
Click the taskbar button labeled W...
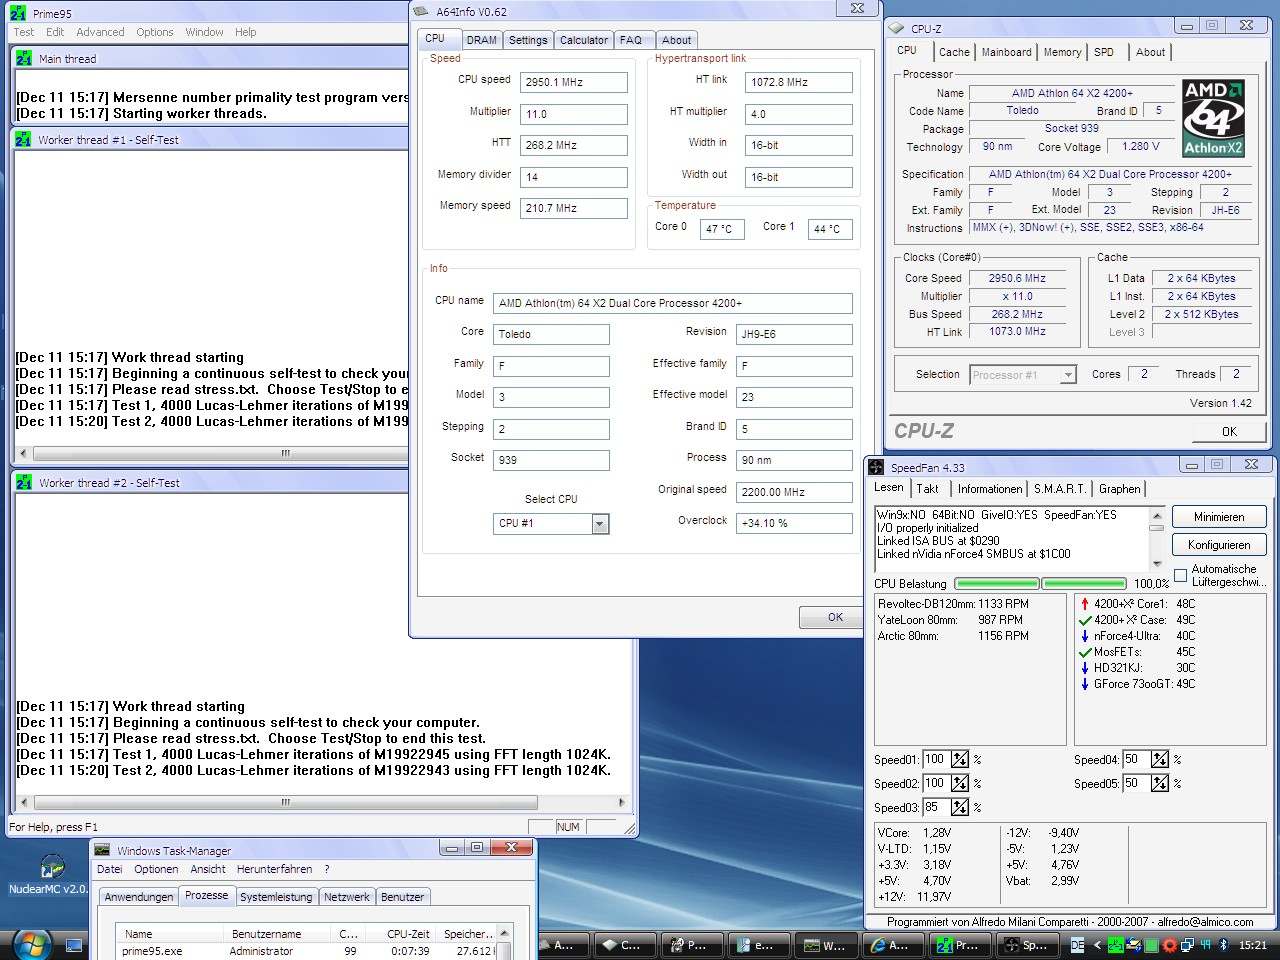click(825, 945)
